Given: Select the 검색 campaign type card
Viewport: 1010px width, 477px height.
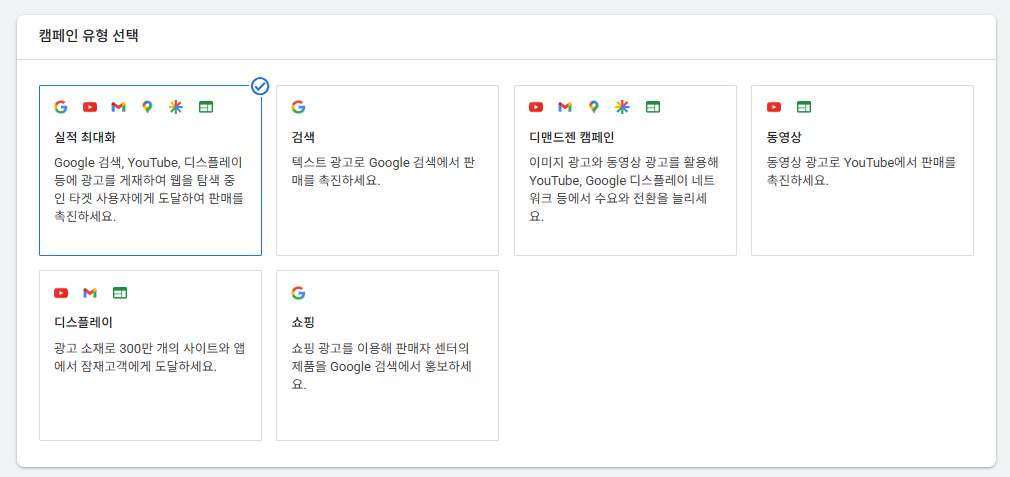Looking at the screenshot, I should [x=387, y=171].
